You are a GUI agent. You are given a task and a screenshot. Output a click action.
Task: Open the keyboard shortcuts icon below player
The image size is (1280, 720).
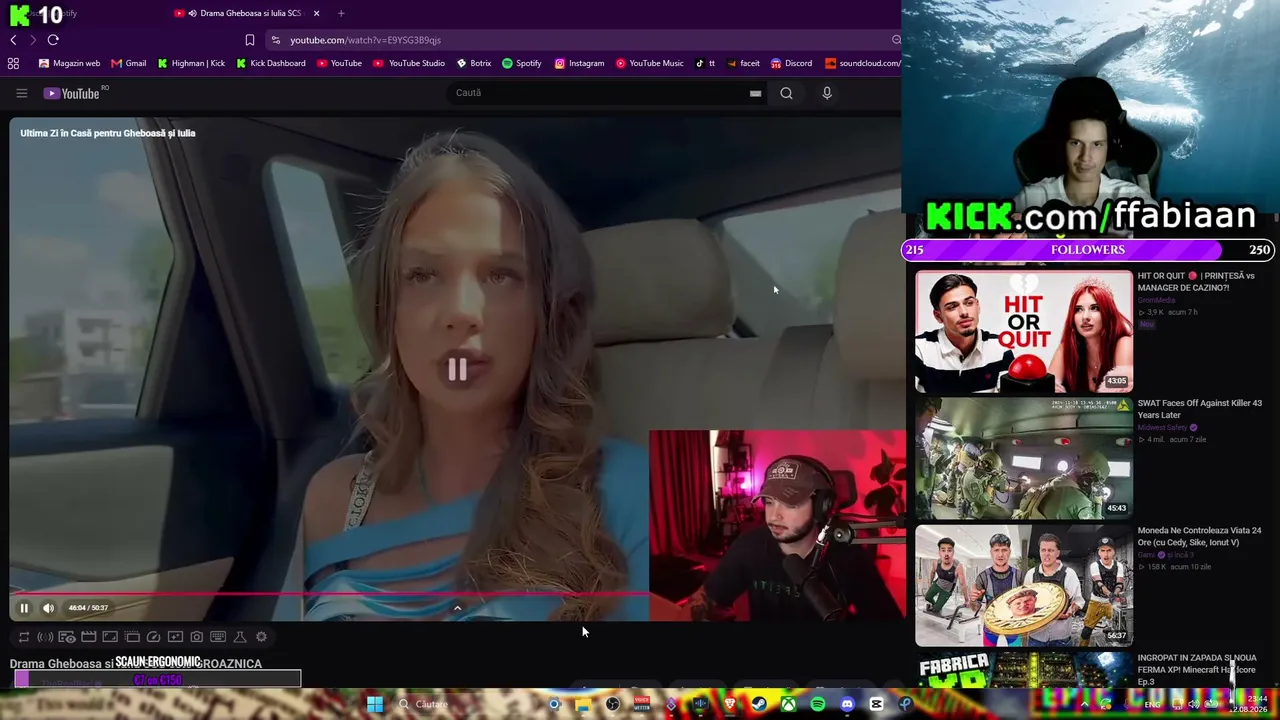(x=218, y=637)
